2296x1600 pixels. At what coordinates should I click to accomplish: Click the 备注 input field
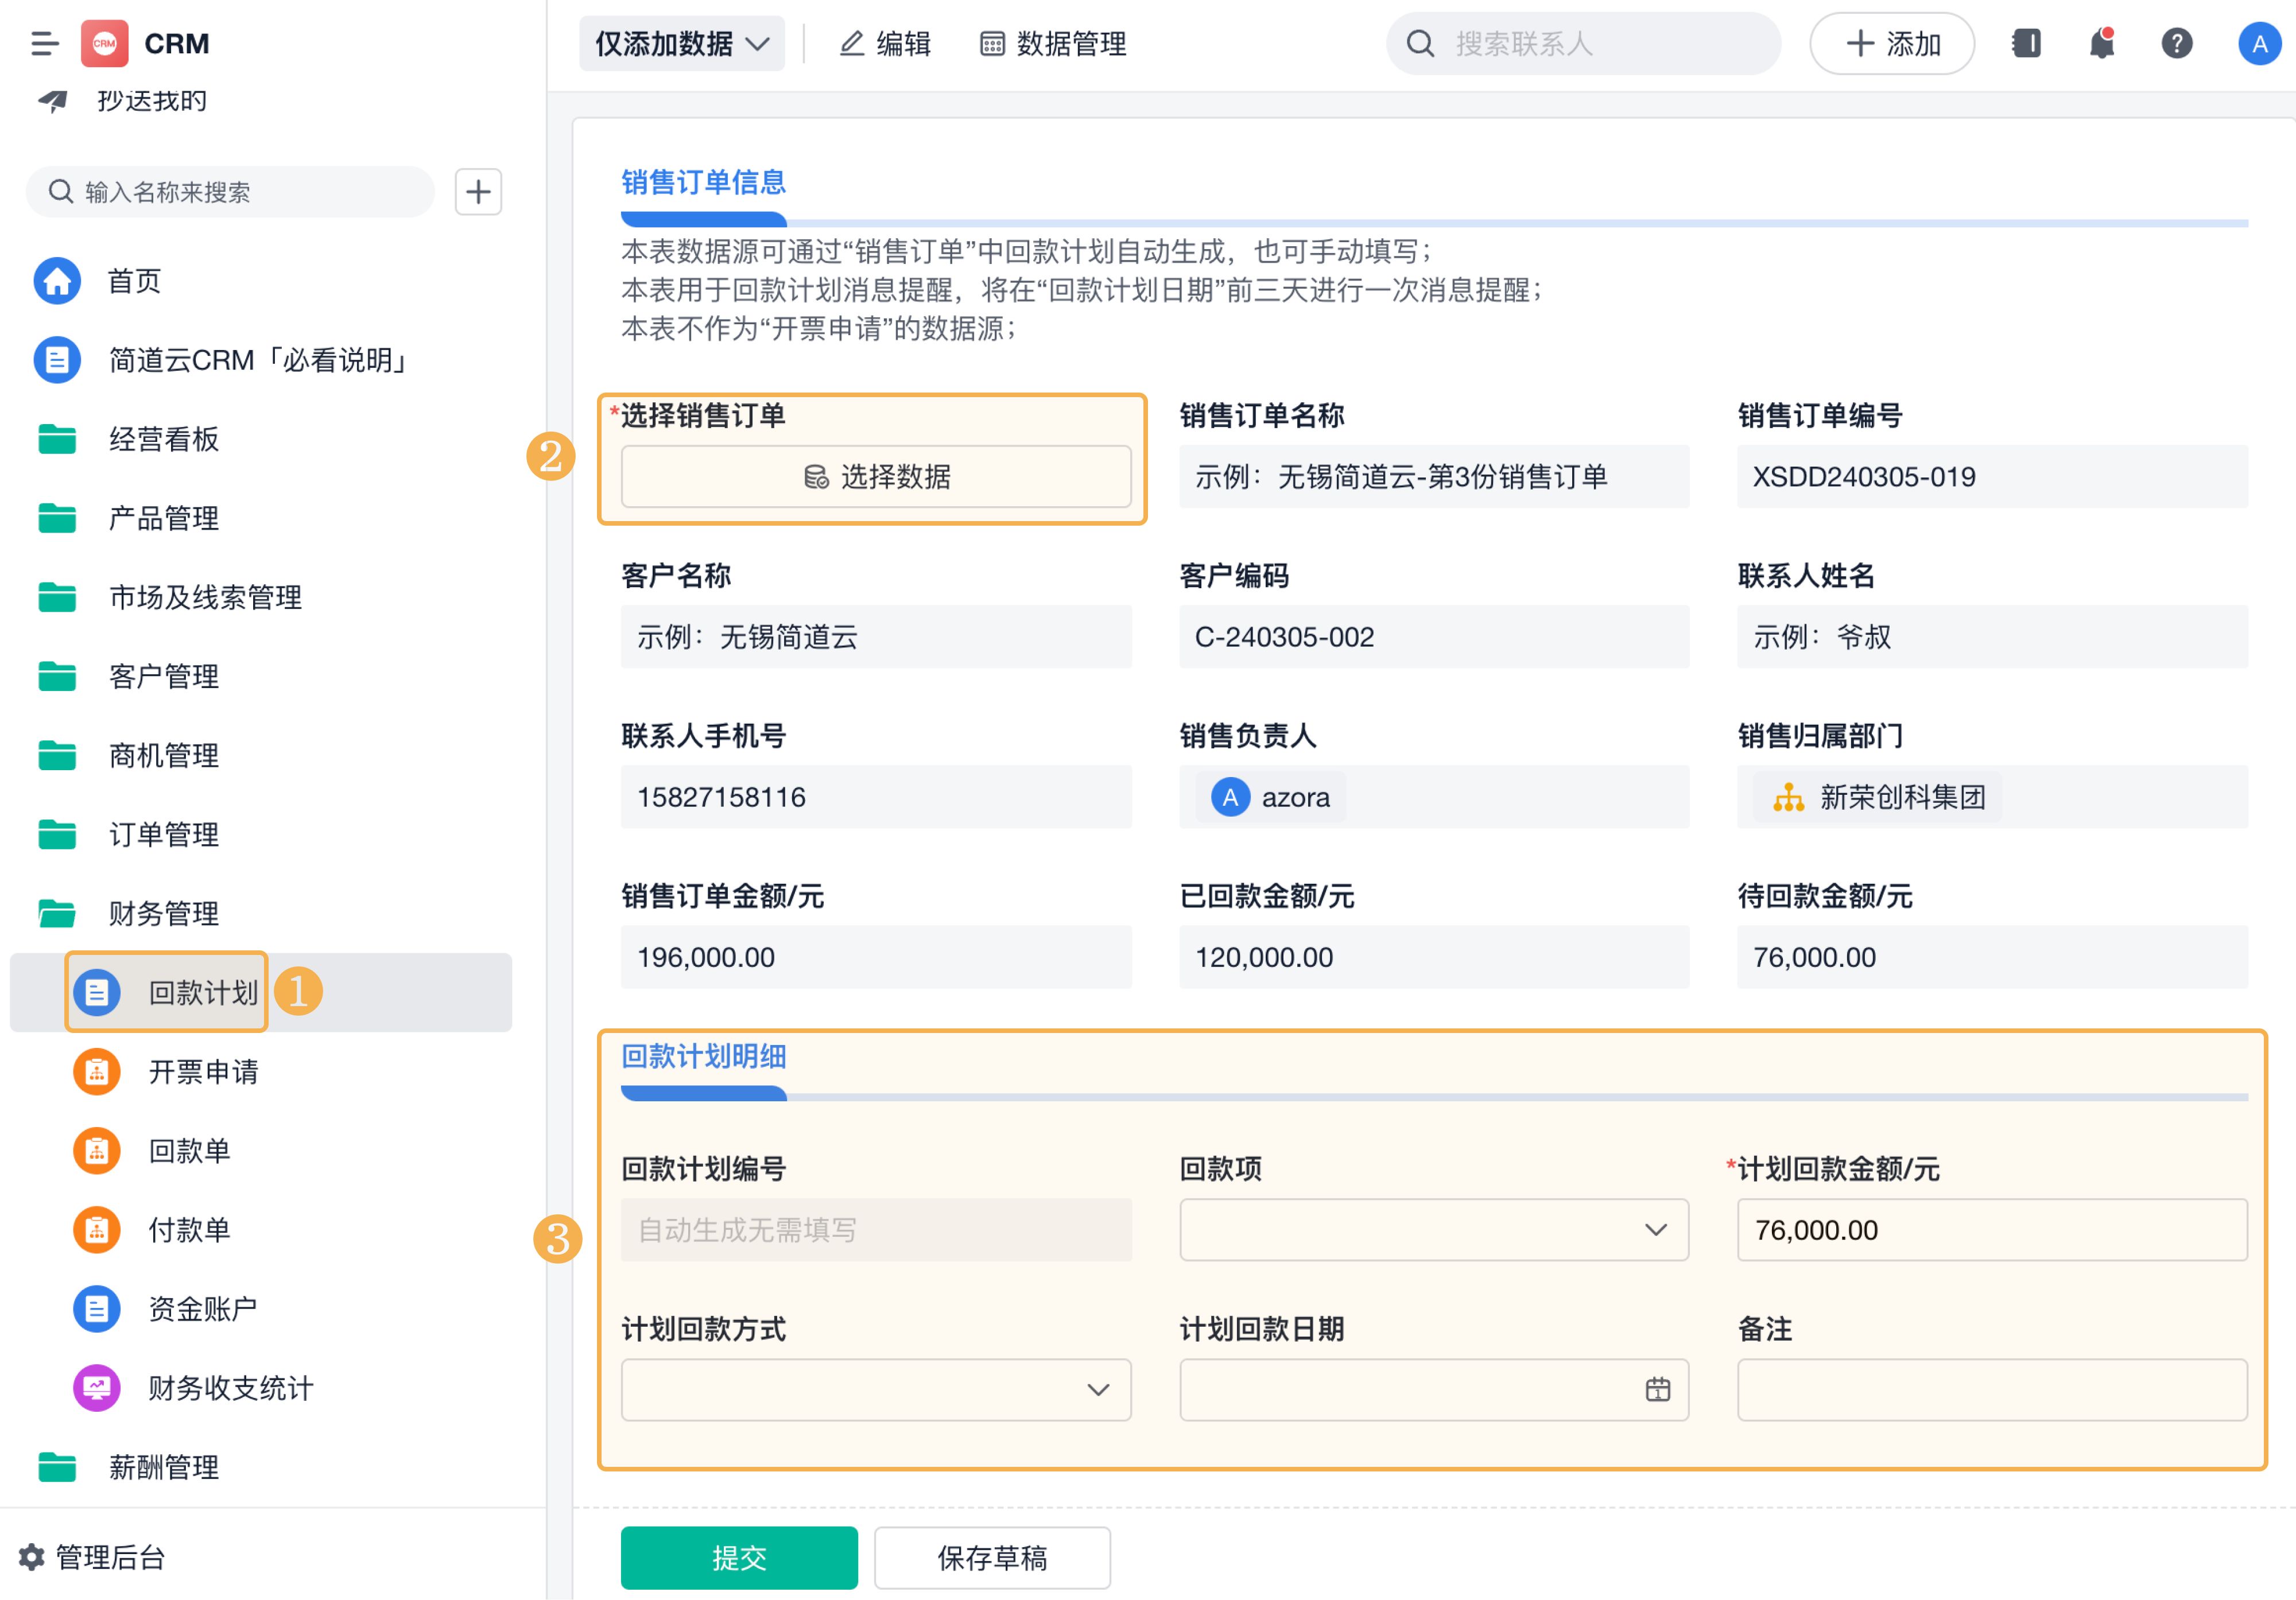(x=1991, y=1389)
